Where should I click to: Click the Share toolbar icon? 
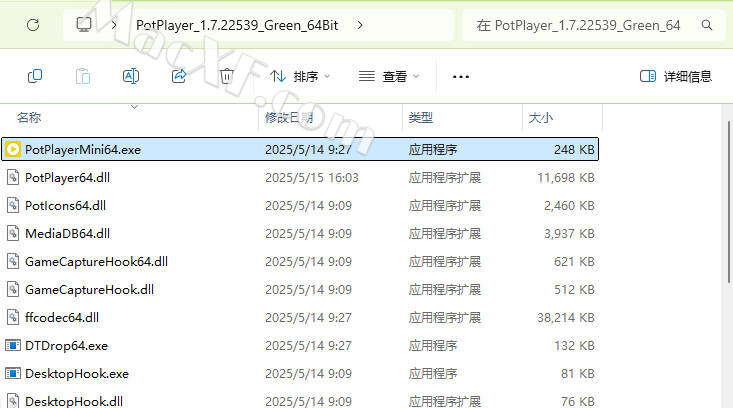179,76
